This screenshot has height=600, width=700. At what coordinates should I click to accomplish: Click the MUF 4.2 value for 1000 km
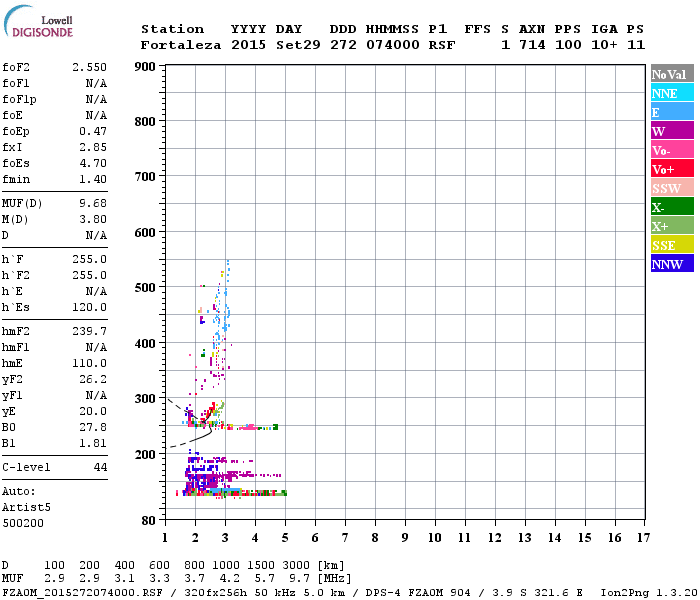229,579
